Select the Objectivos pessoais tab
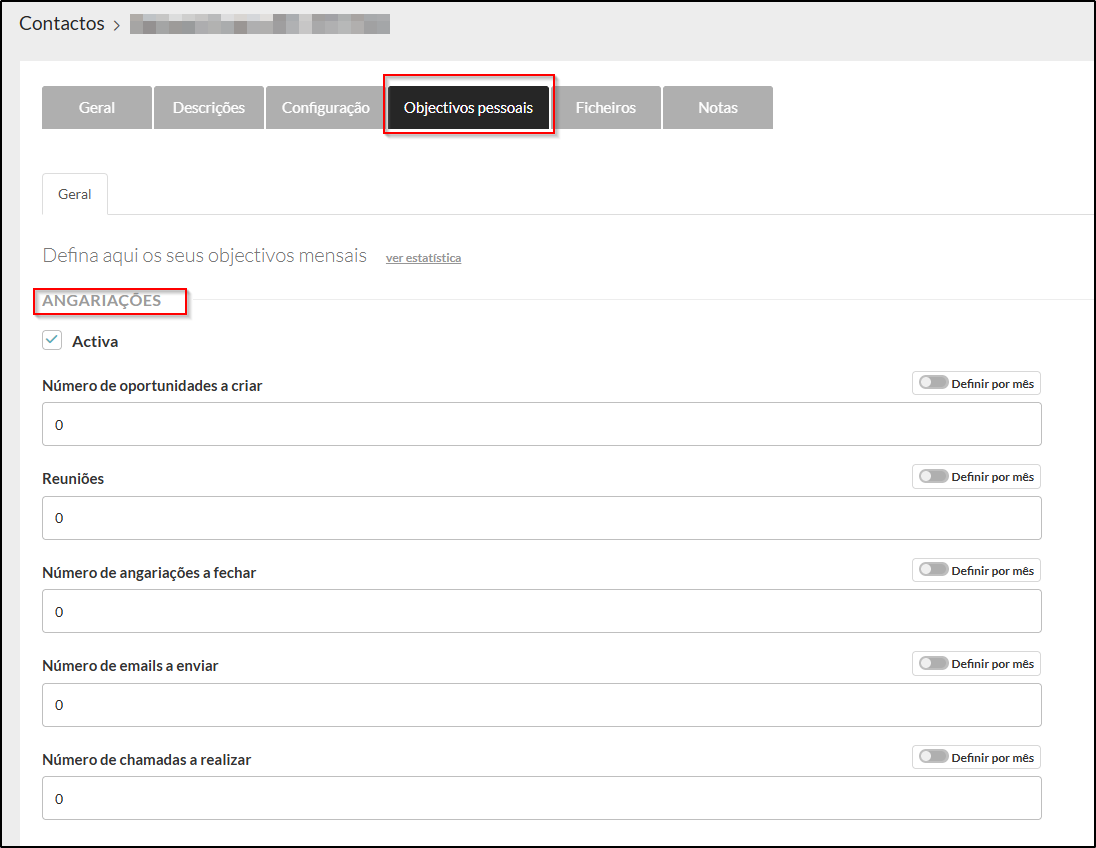This screenshot has height=848, width=1096. (468, 108)
